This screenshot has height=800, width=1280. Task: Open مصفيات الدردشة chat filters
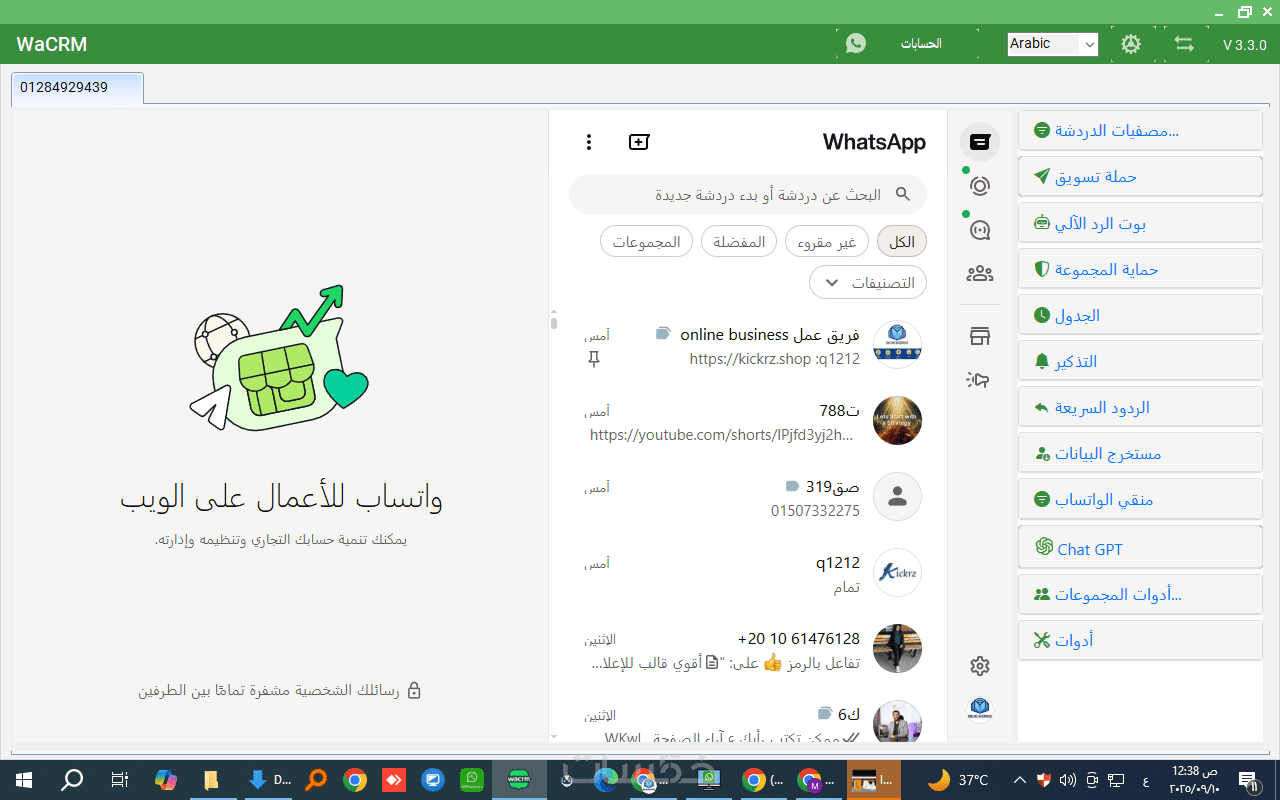point(1140,130)
